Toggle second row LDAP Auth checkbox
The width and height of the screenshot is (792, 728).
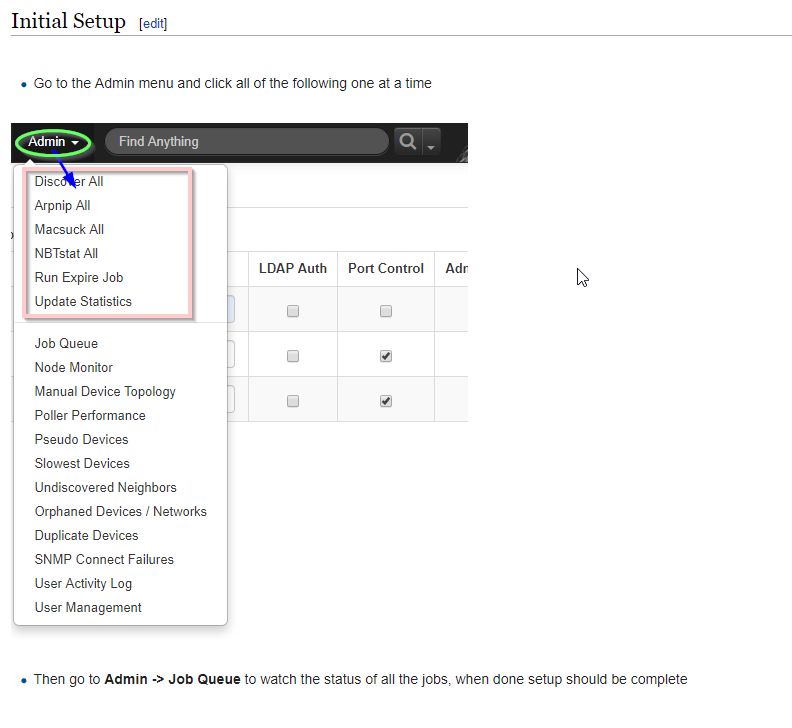point(293,356)
